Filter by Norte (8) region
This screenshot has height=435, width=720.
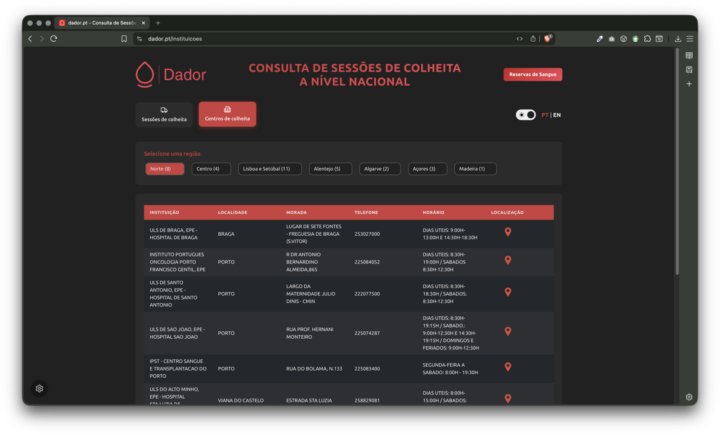coord(165,169)
